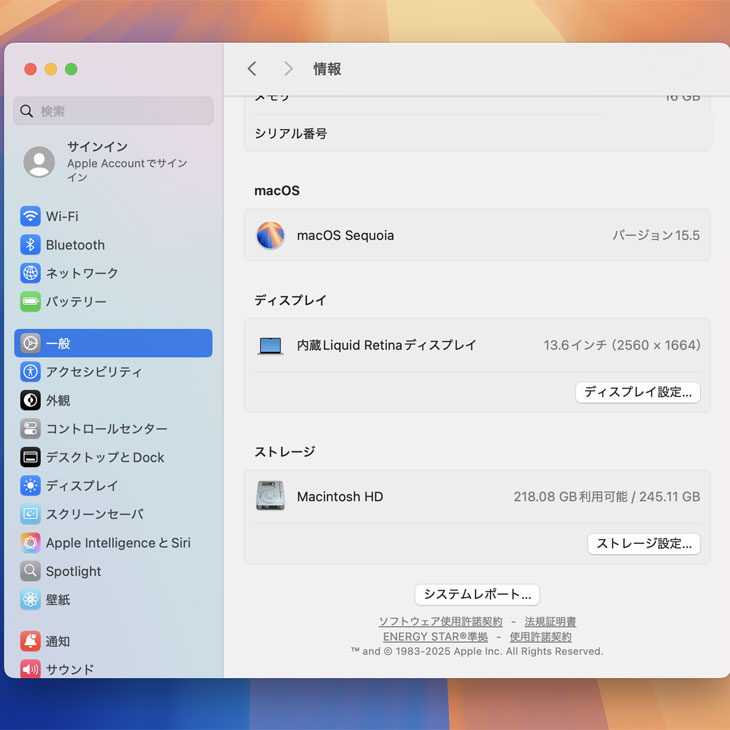Go back with the left chevron

(x=252, y=68)
